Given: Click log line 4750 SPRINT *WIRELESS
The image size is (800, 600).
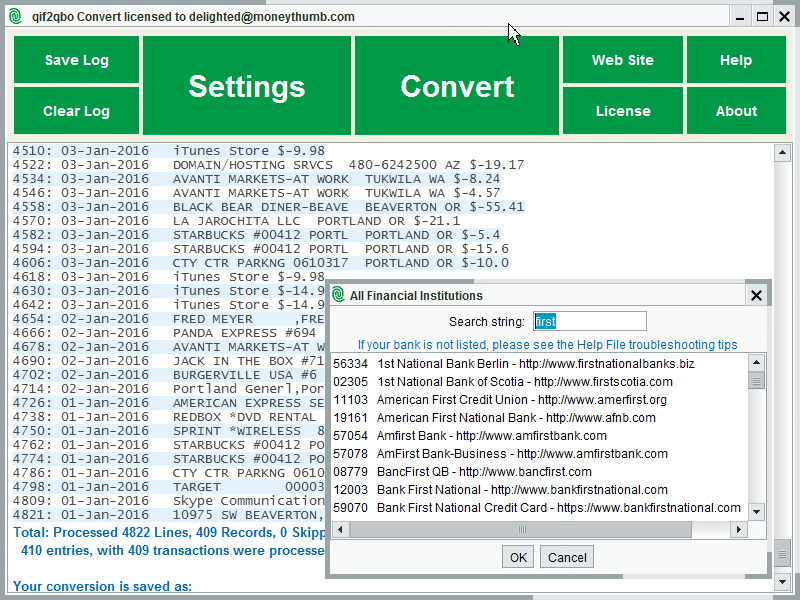Looking at the screenshot, I should [x=168, y=431].
